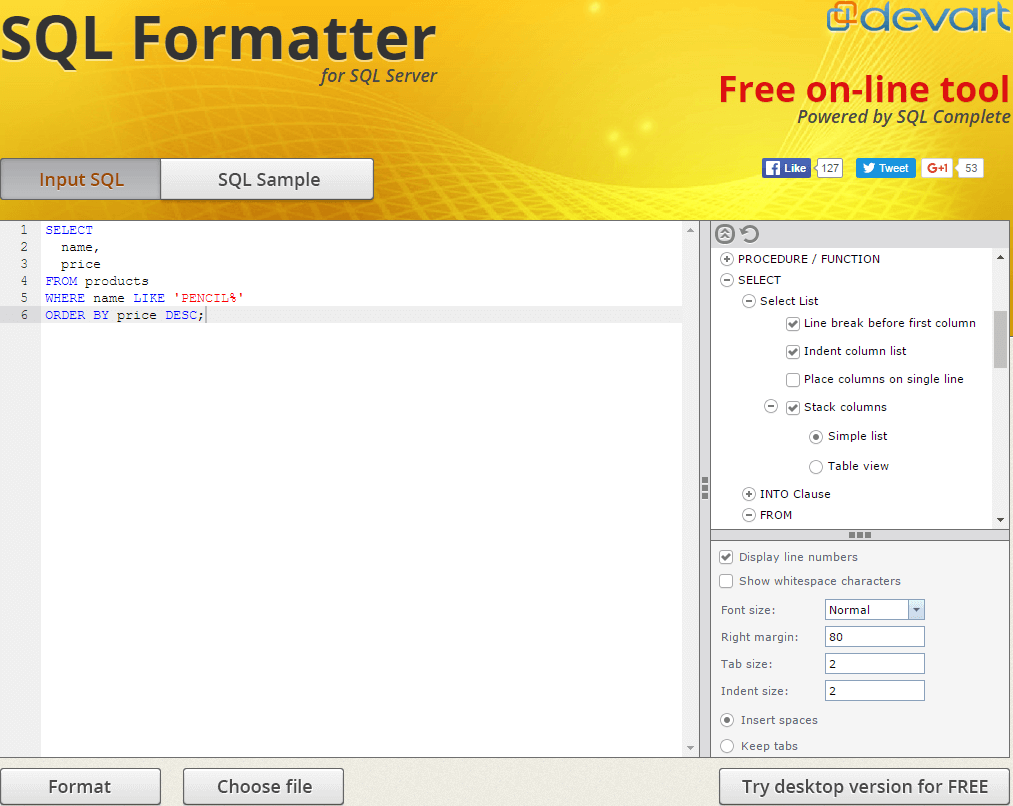Image resolution: width=1013 pixels, height=806 pixels.
Task: Enable Place columns on single line
Action: (793, 380)
